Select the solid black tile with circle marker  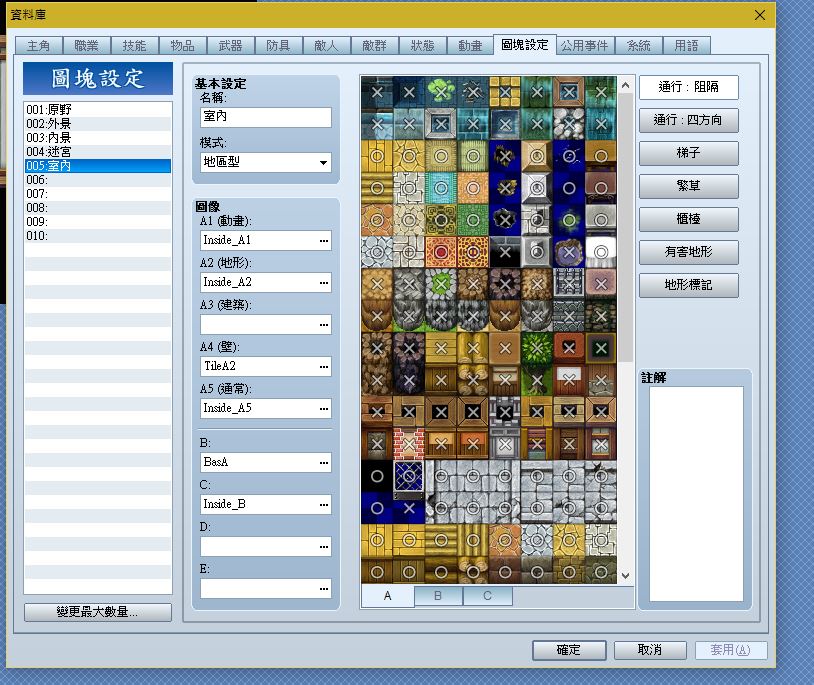point(377,476)
